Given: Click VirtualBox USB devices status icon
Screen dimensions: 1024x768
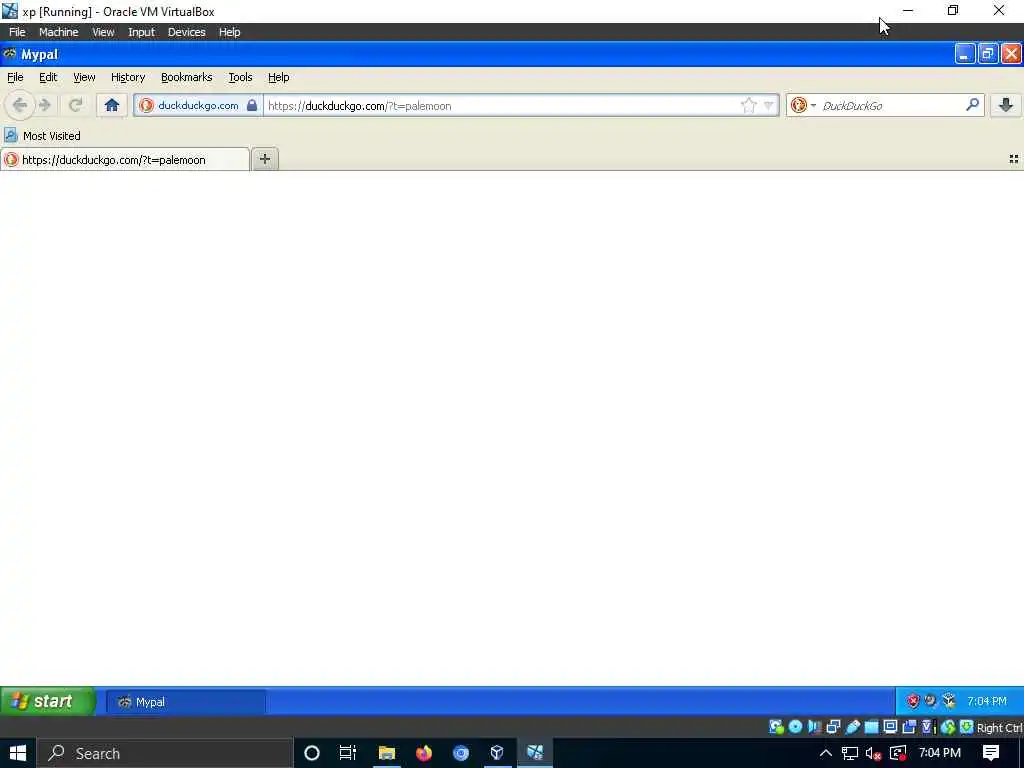Looking at the screenshot, I should point(852,727).
